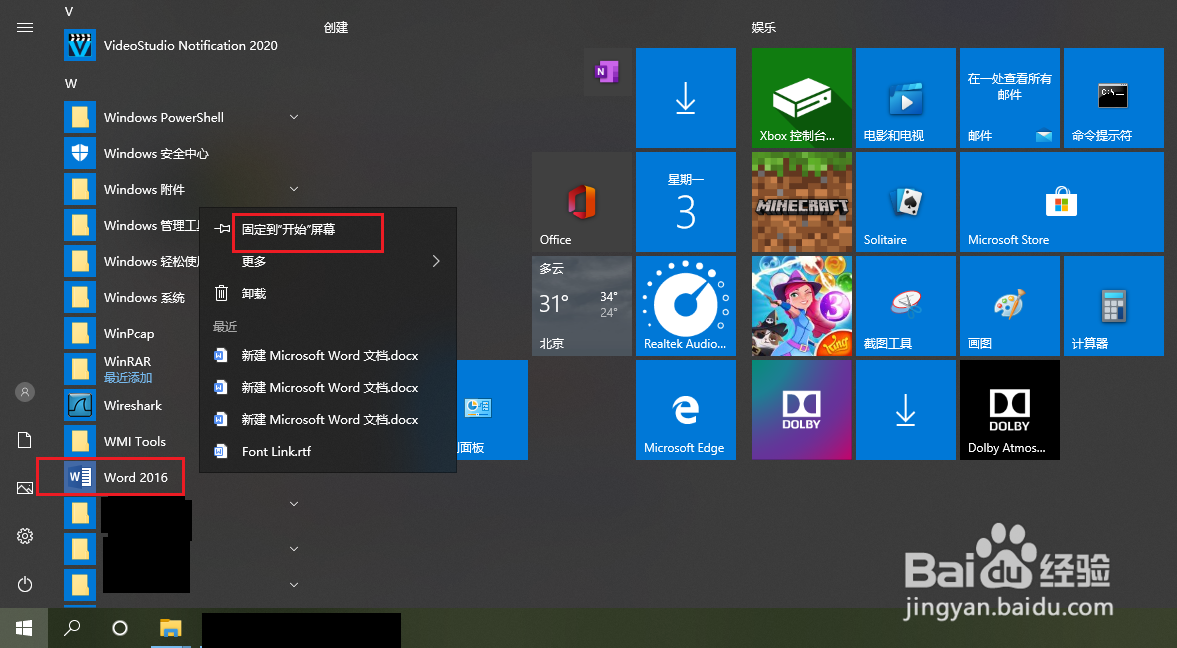Click the Windows Start button
This screenshot has width=1177, height=648.
(24, 628)
